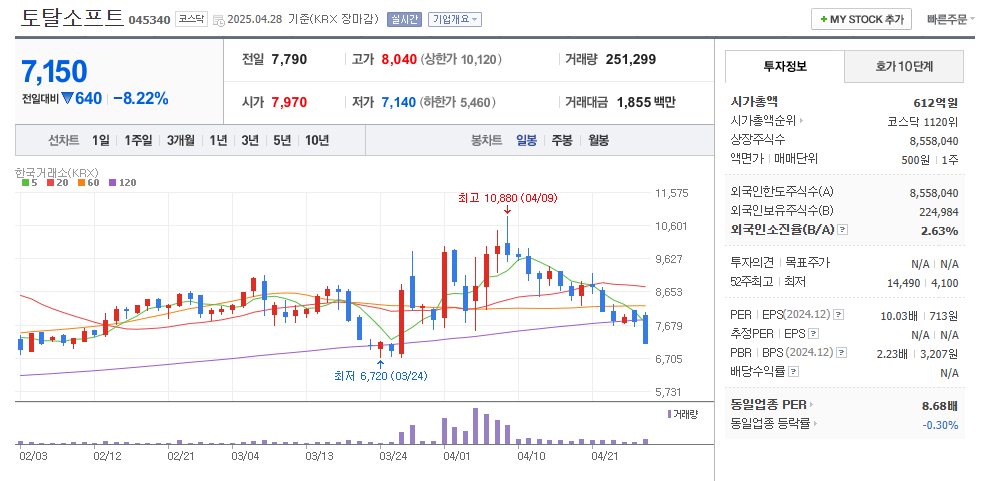Screen dimensions: 995x481
Task: Click the 상장주식수 value 8,558,040
Action: pyautogui.click(x=934, y=141)
